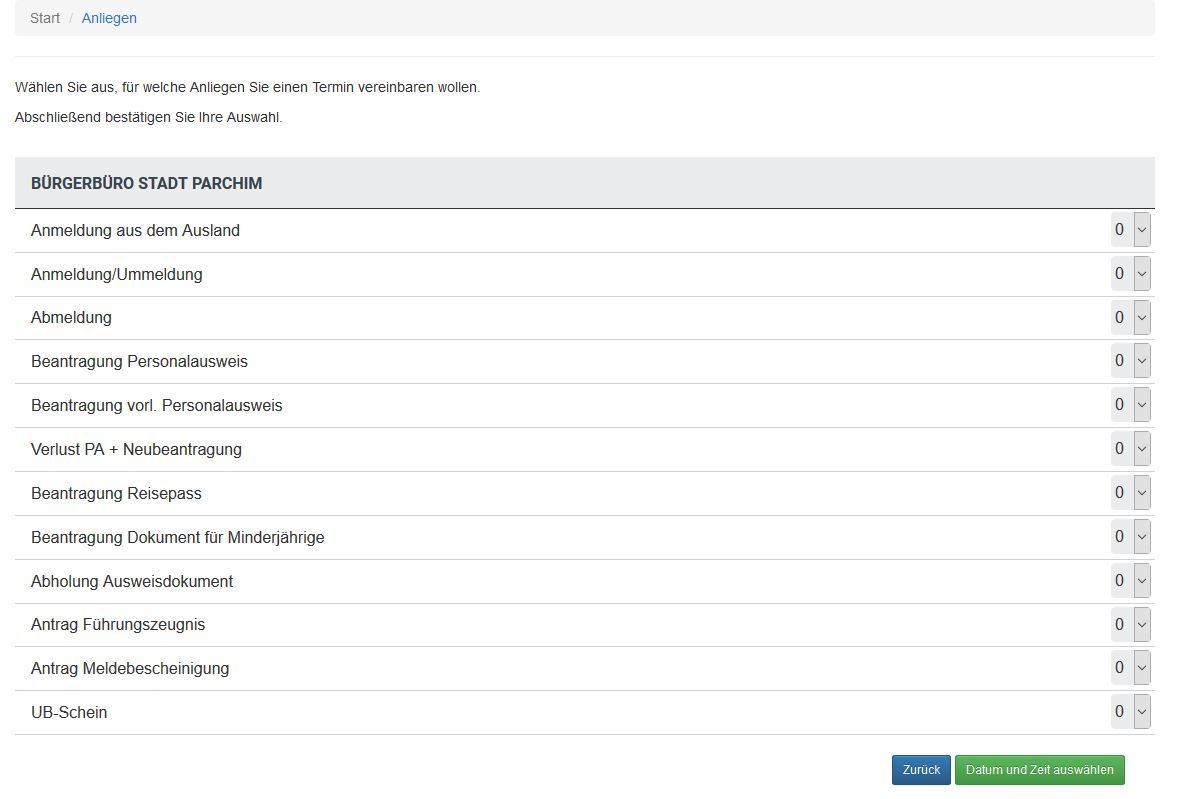Select quantity for Beantragung Personalausweis
The width and height of the screenshot is (1180, 799).
[x=1131, y=361]
